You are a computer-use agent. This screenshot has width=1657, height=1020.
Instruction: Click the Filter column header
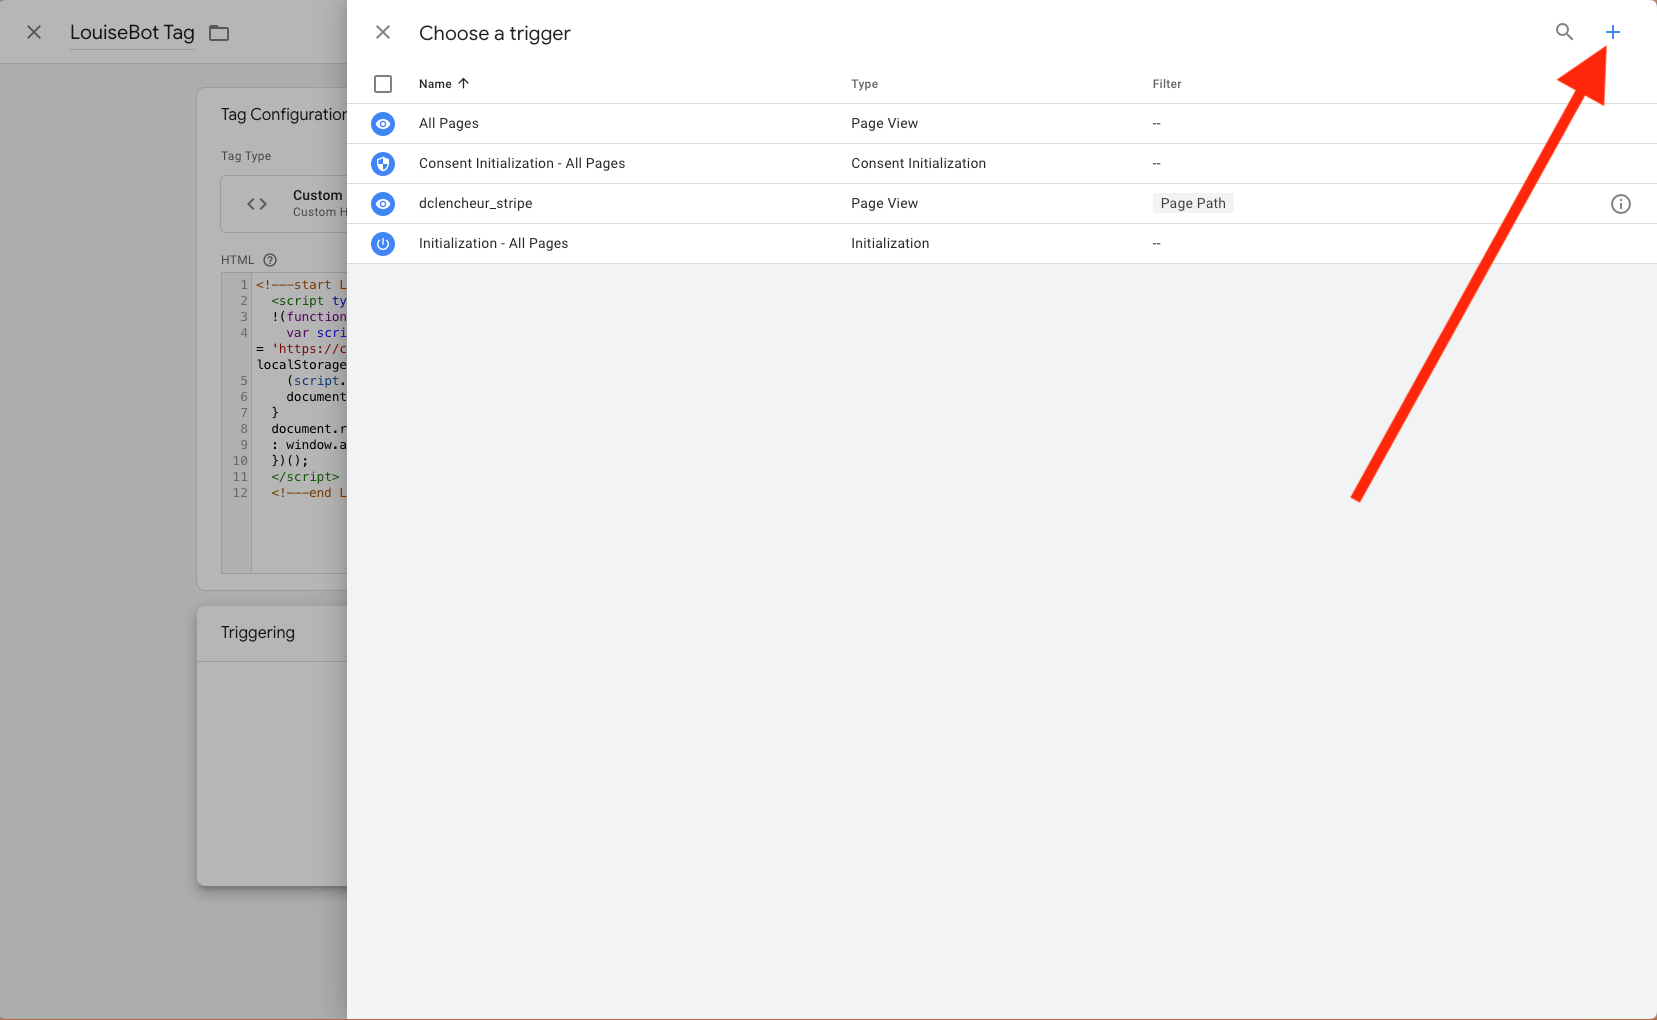pos(1167,84)
